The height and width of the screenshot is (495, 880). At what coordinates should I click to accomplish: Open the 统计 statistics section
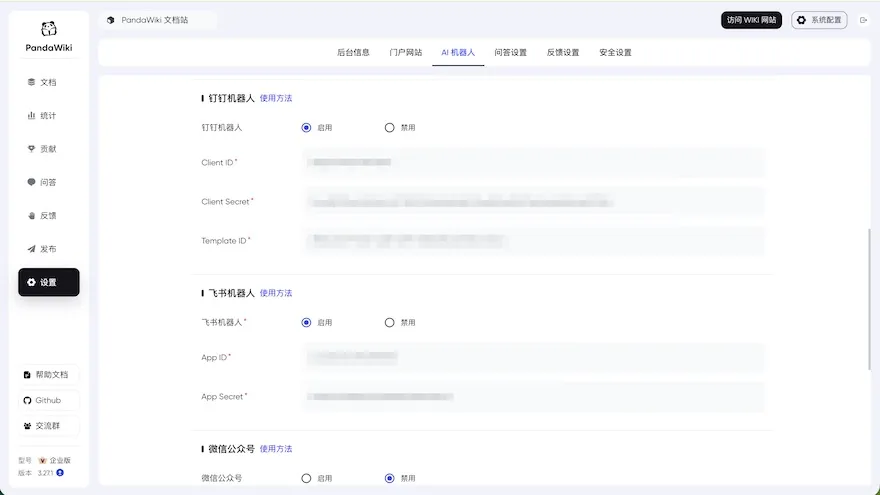pyautogui.click(x=49, y=116)
